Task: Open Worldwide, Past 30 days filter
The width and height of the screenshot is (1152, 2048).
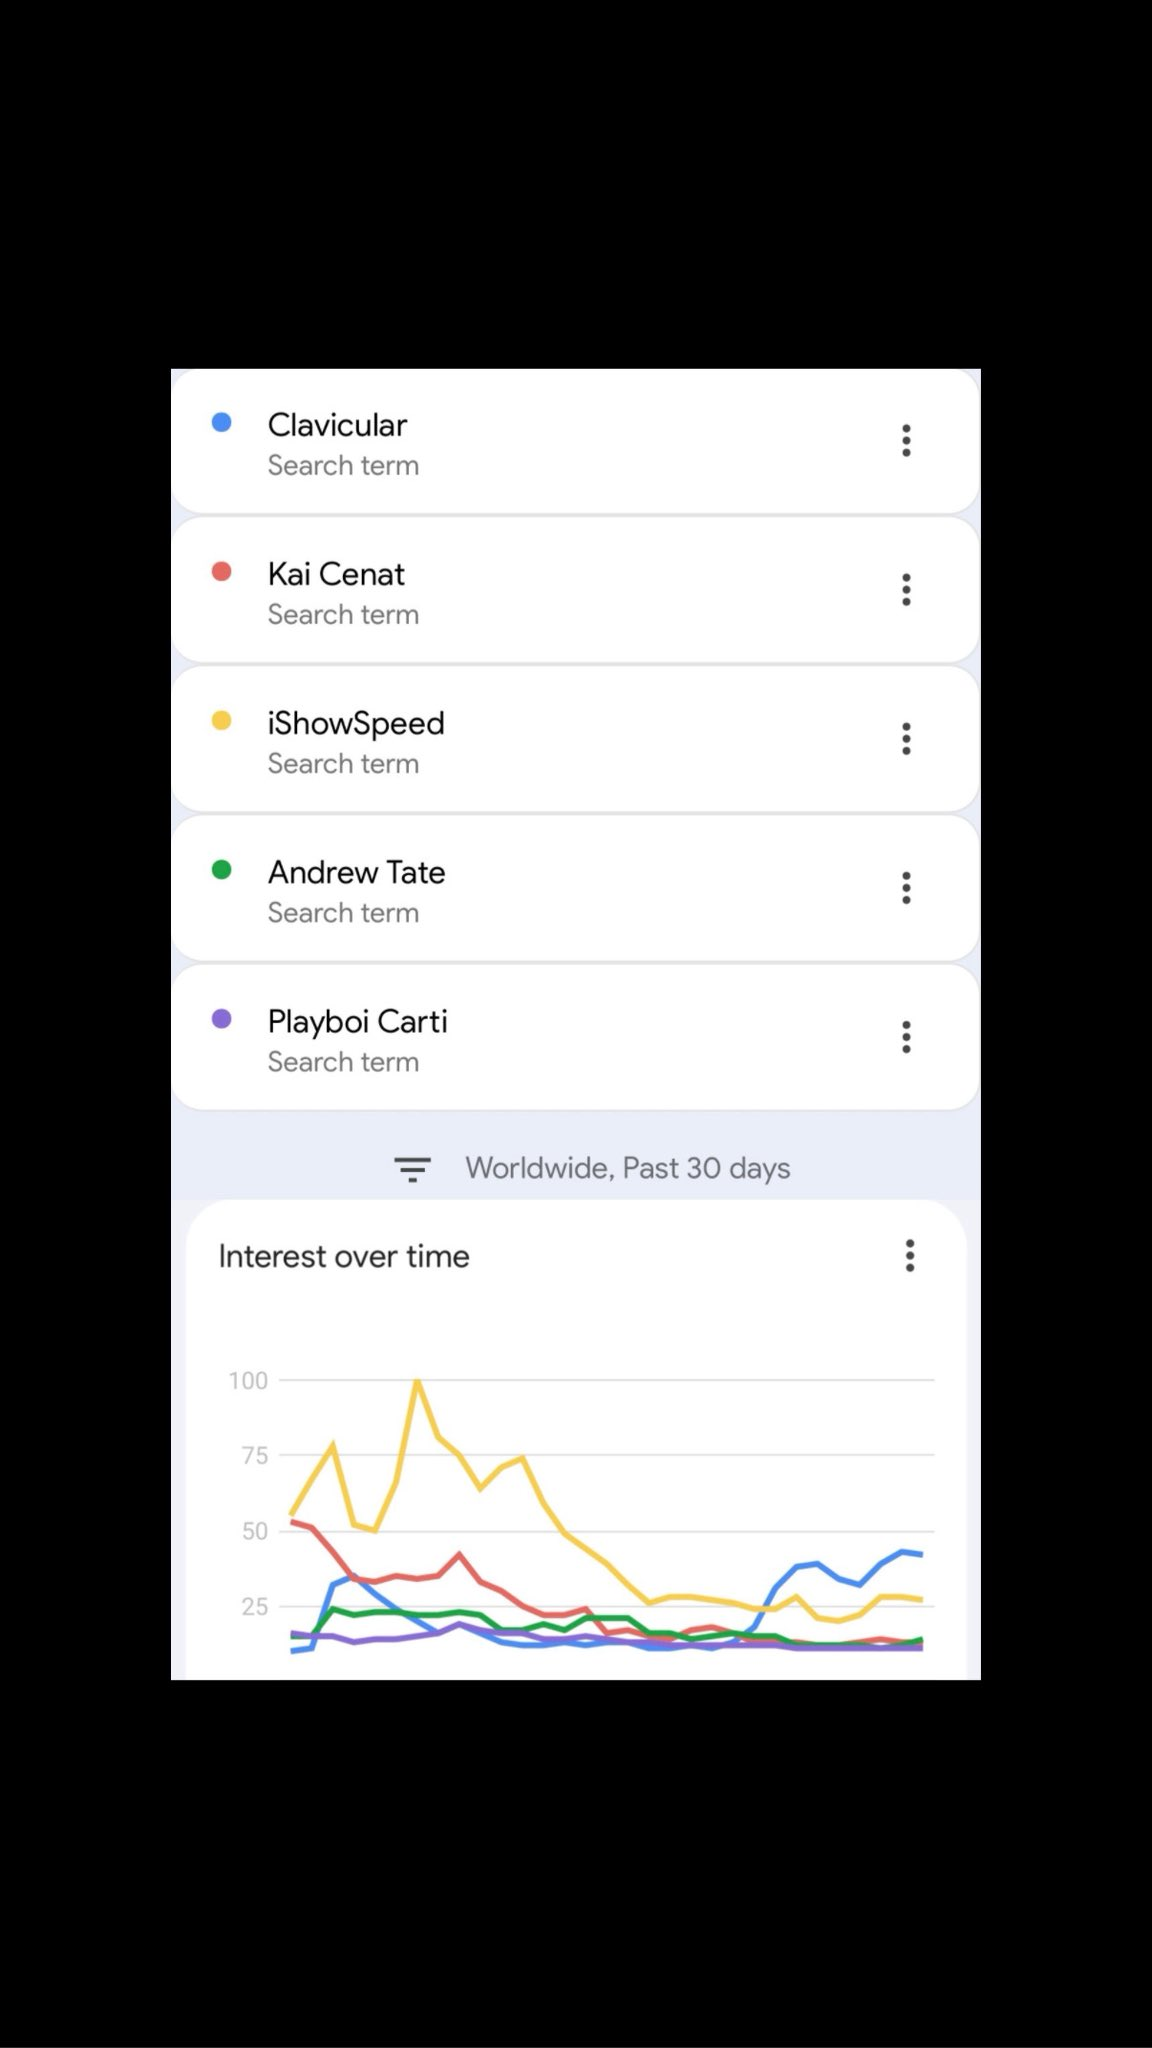Action: click(x=627, y=1168)
